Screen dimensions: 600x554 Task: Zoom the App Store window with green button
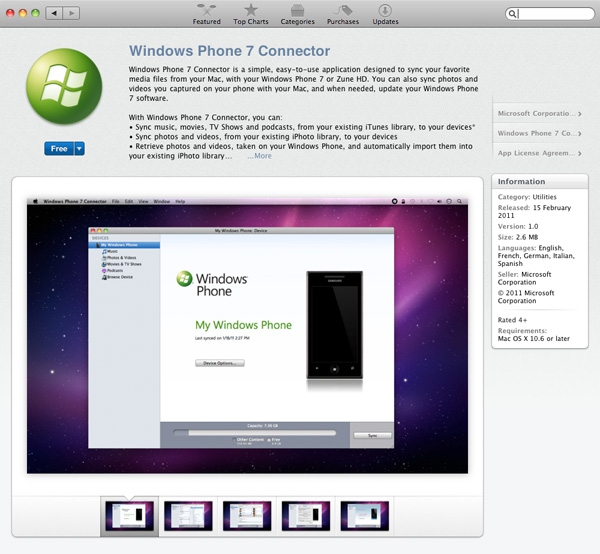36,13
